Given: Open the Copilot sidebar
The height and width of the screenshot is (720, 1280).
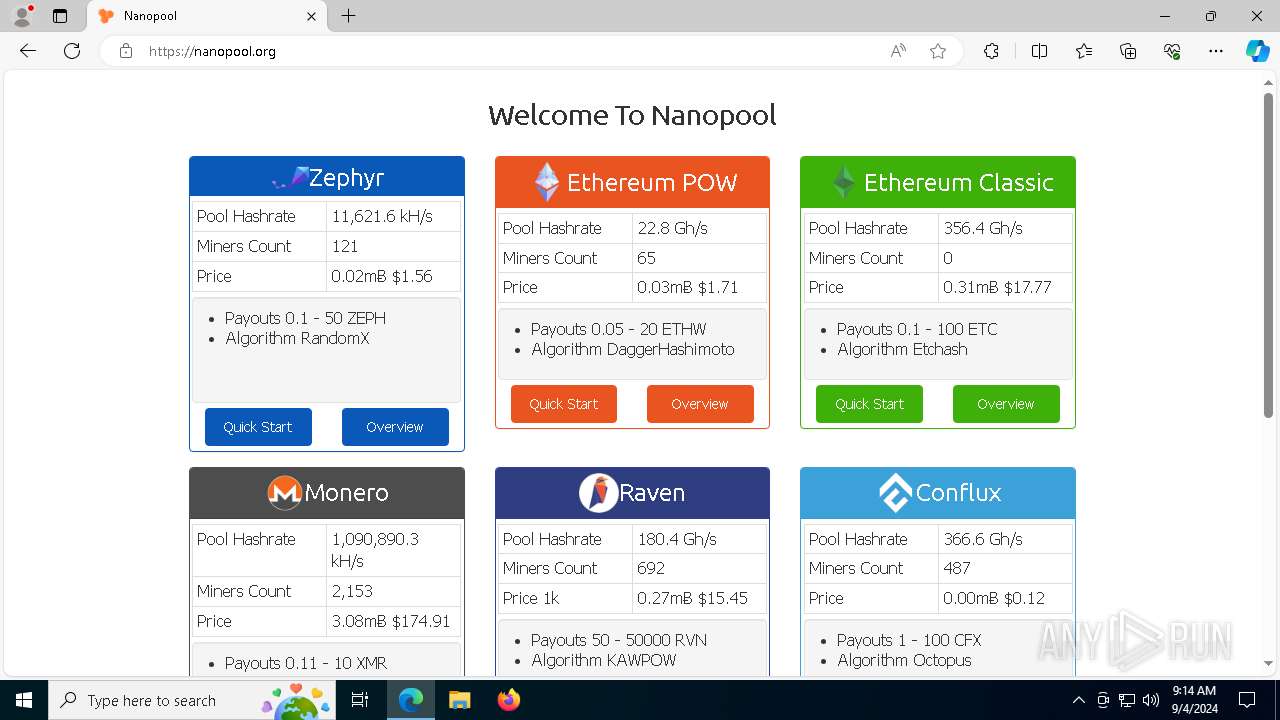Looking at the screenshot, I should pyautogui.click(x=1257, y=51).
